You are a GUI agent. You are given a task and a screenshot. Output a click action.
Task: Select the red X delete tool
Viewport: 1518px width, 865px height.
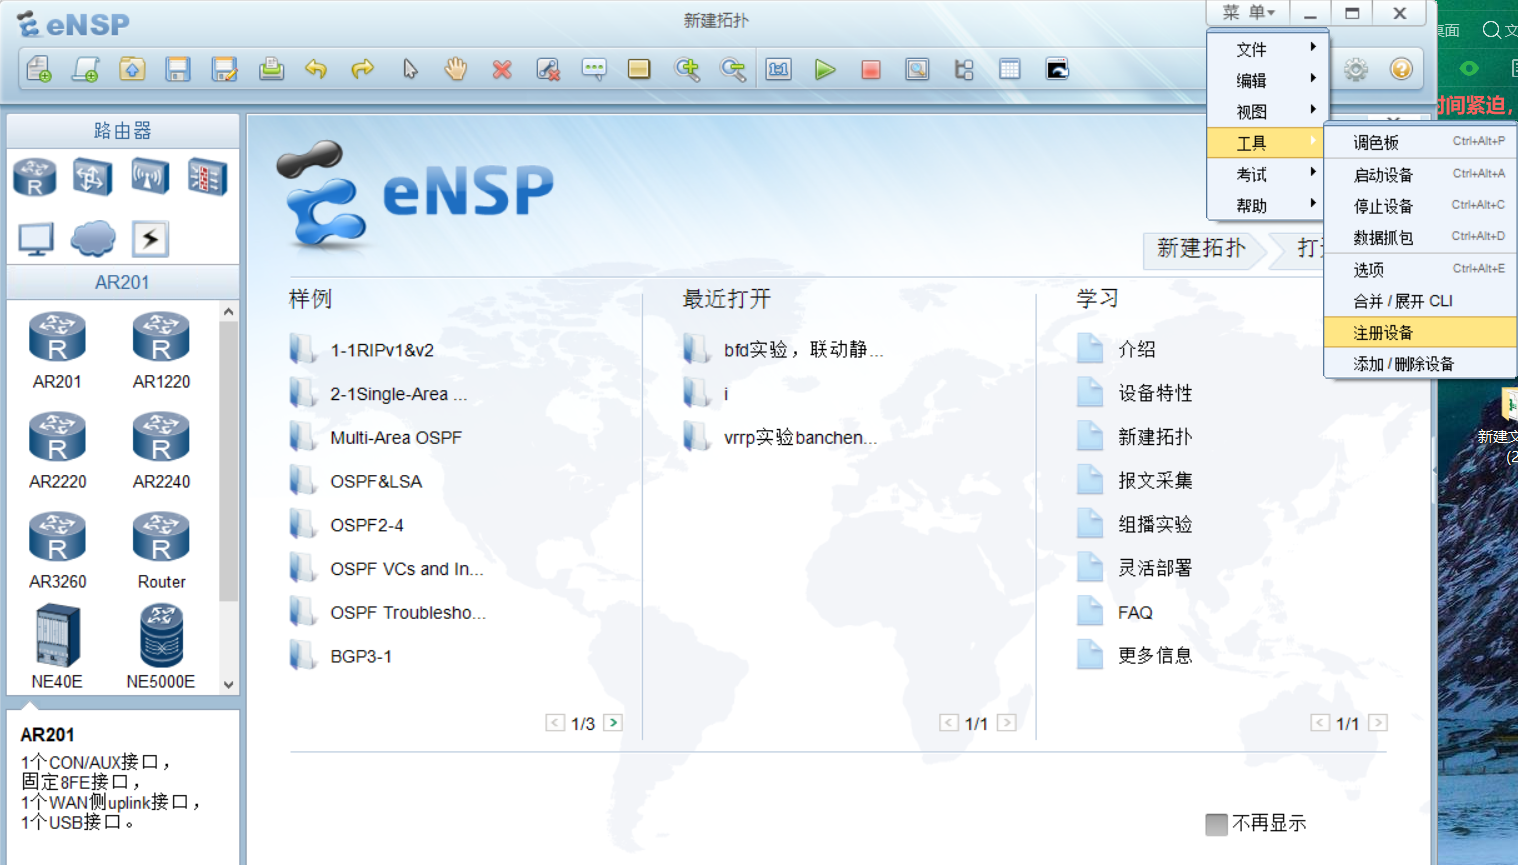[501, 69]
